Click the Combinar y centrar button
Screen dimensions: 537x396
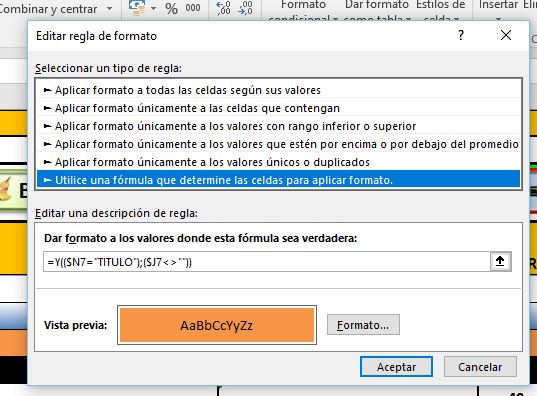(48, 9)
